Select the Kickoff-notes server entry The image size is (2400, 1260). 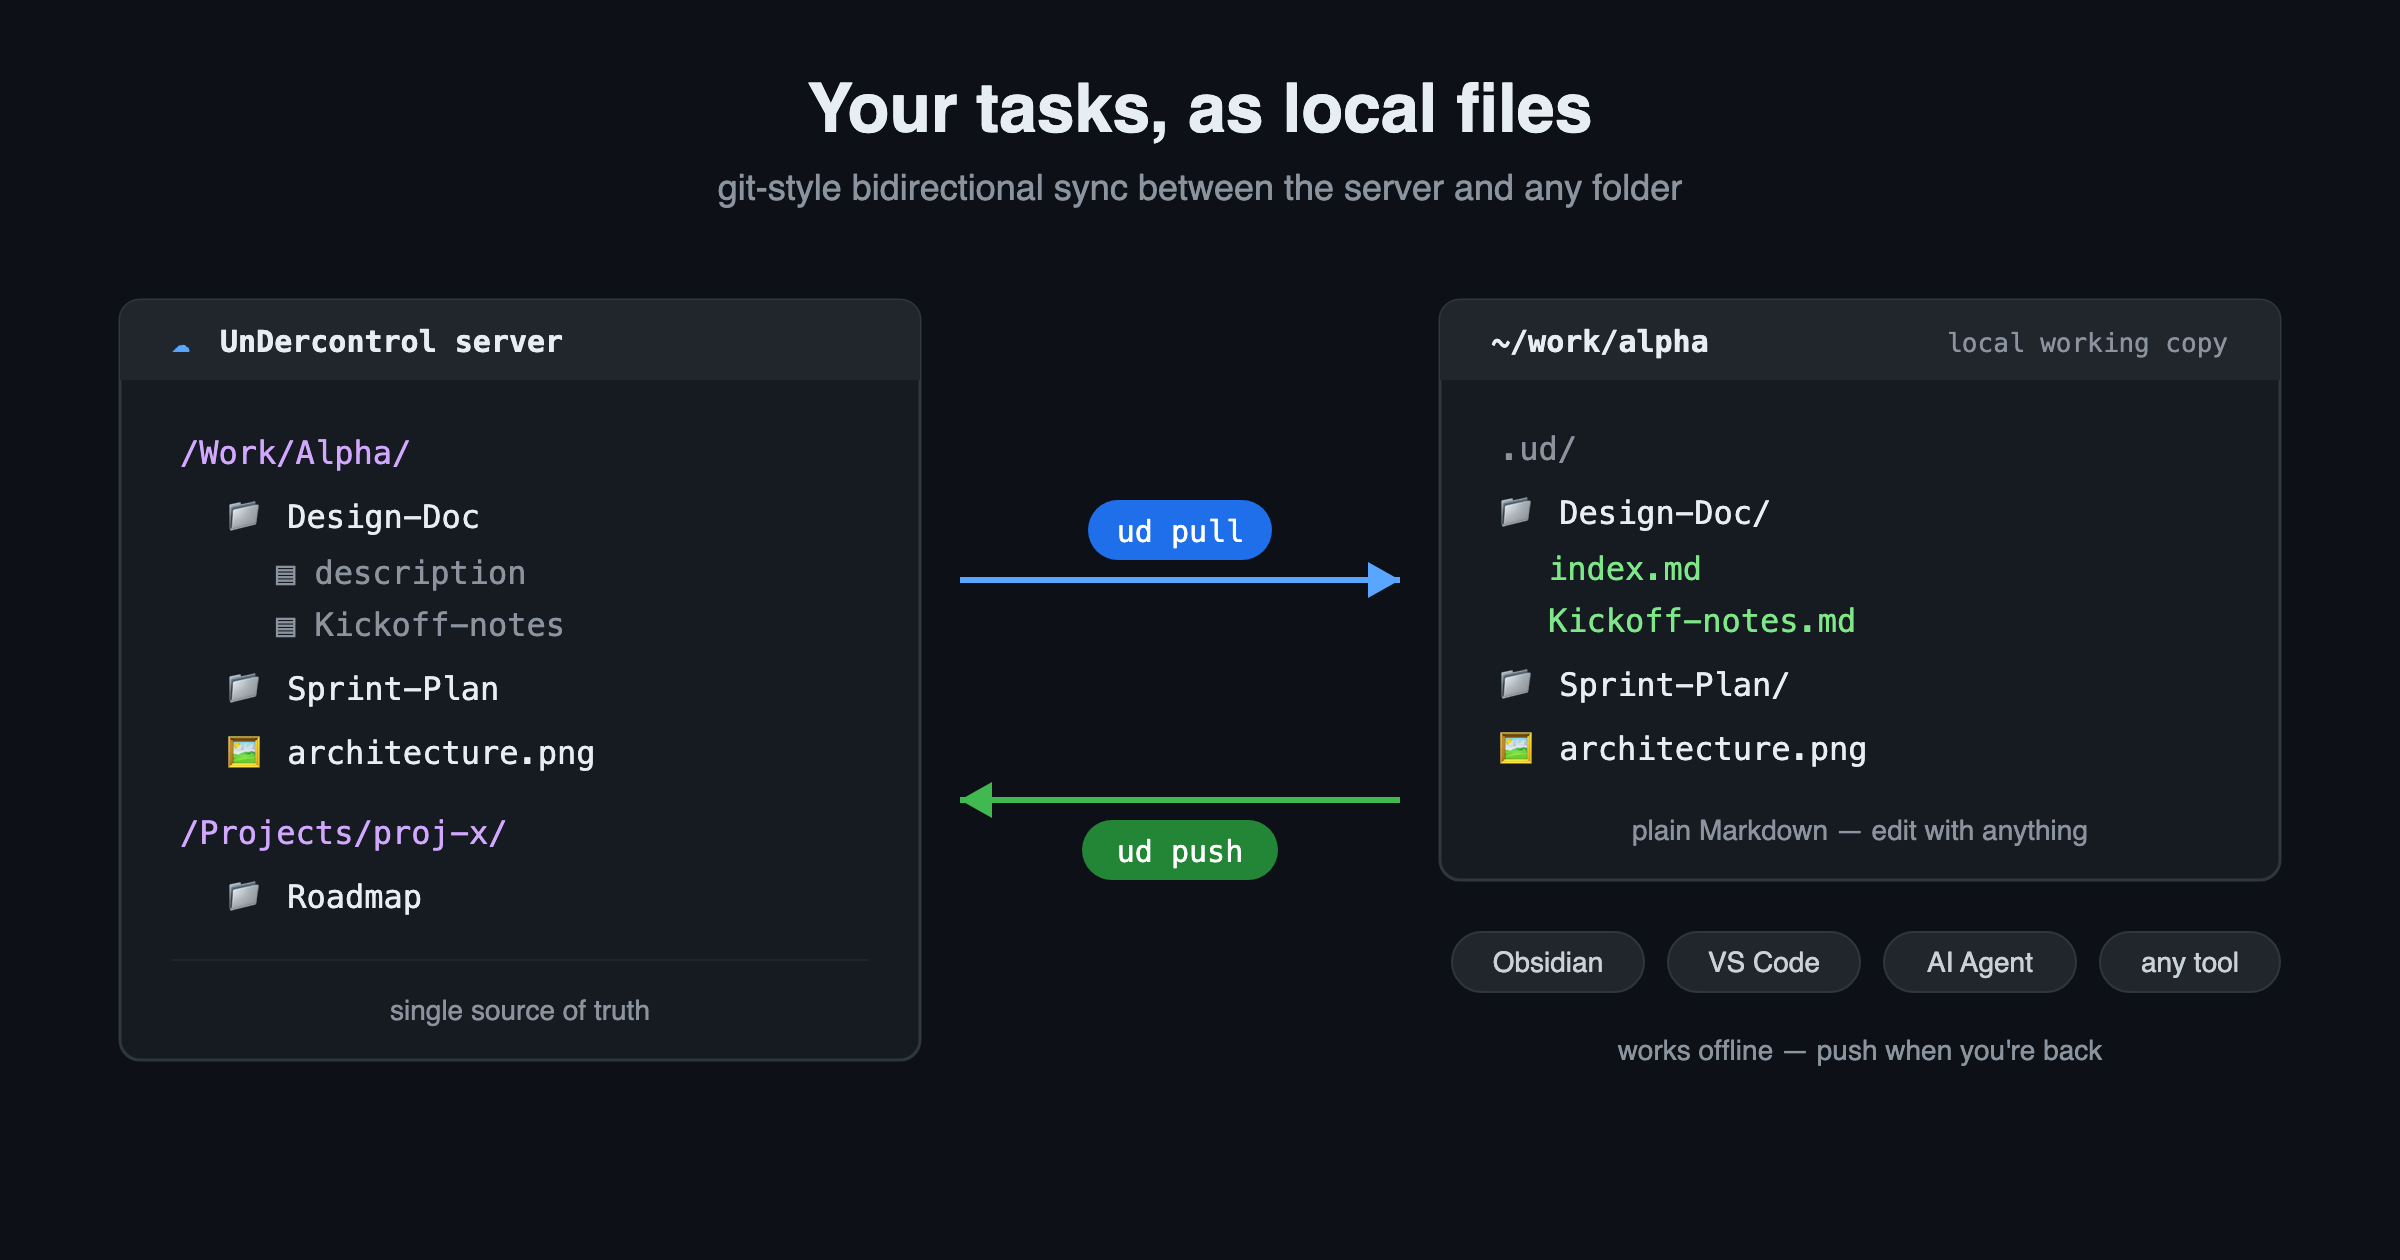pyautogui.click(x=439, y=625)
